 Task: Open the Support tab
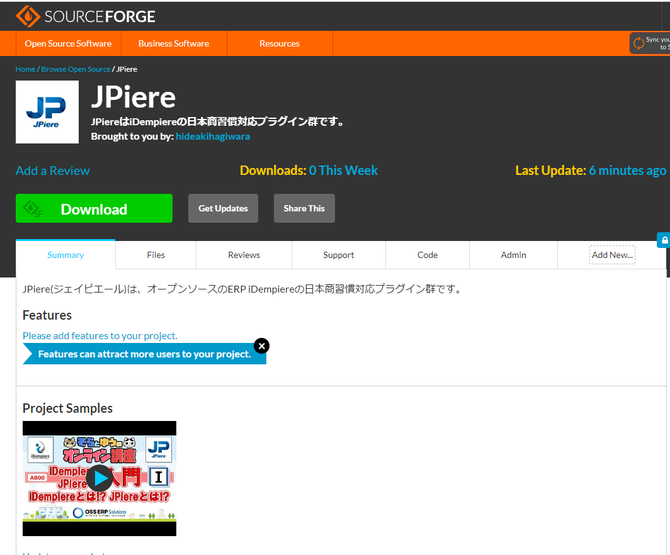338,255
